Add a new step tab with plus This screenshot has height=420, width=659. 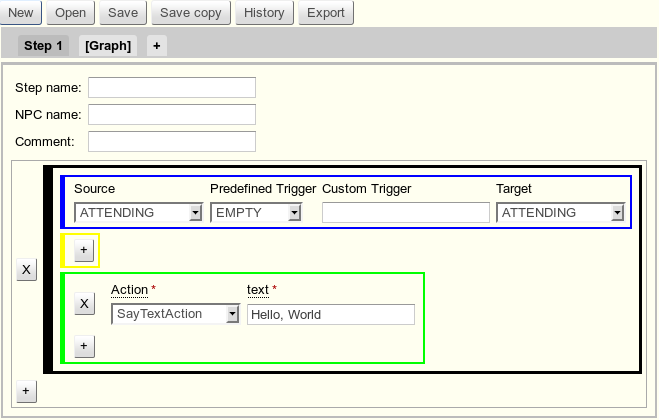pos(157,46)
